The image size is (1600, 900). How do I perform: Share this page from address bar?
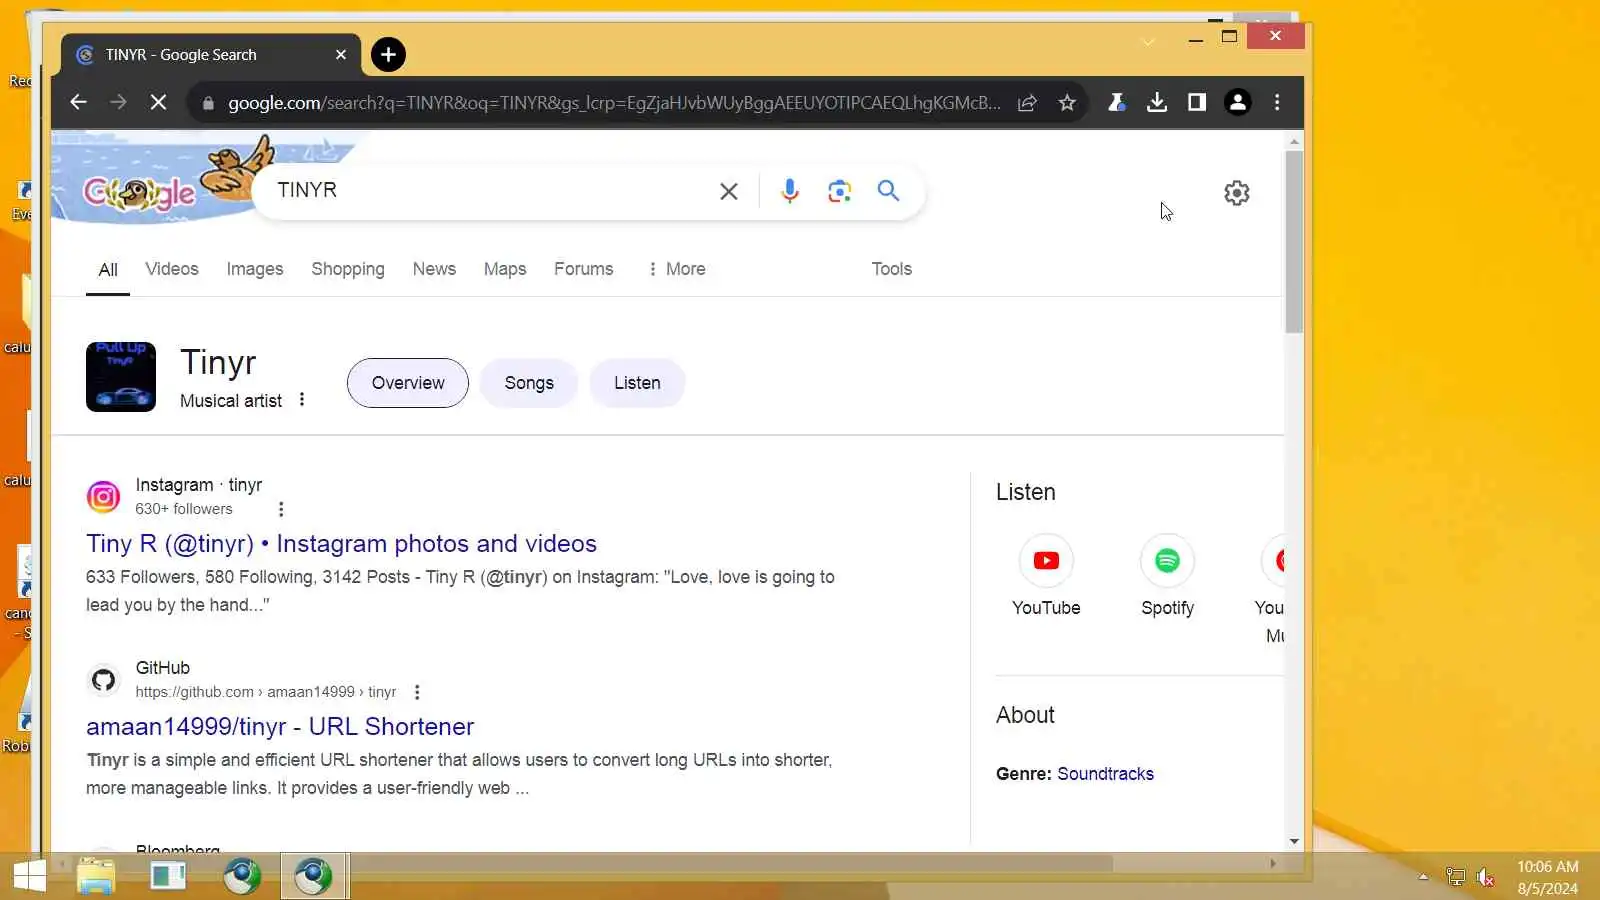coord(1027,103)
